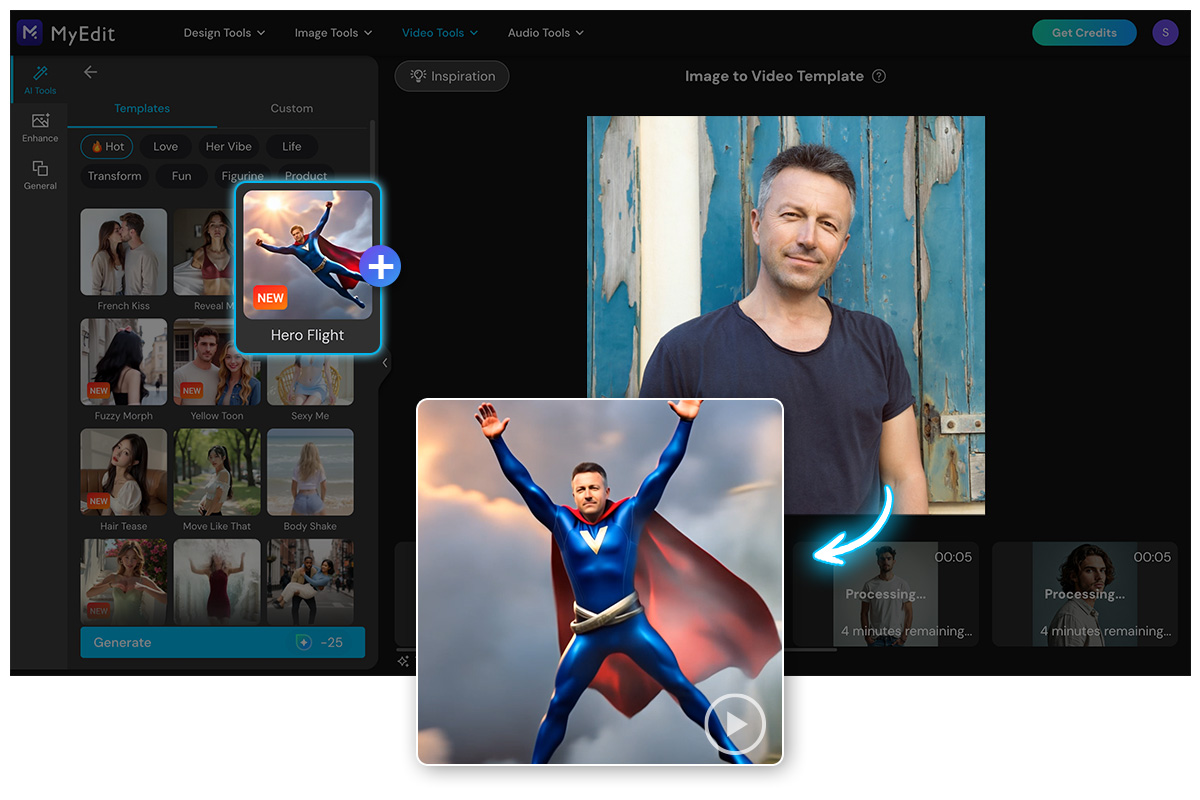Click the back arrow in the templates panel
The width and height of the screenshot is (1200, 800).
(x=90, y=72)
